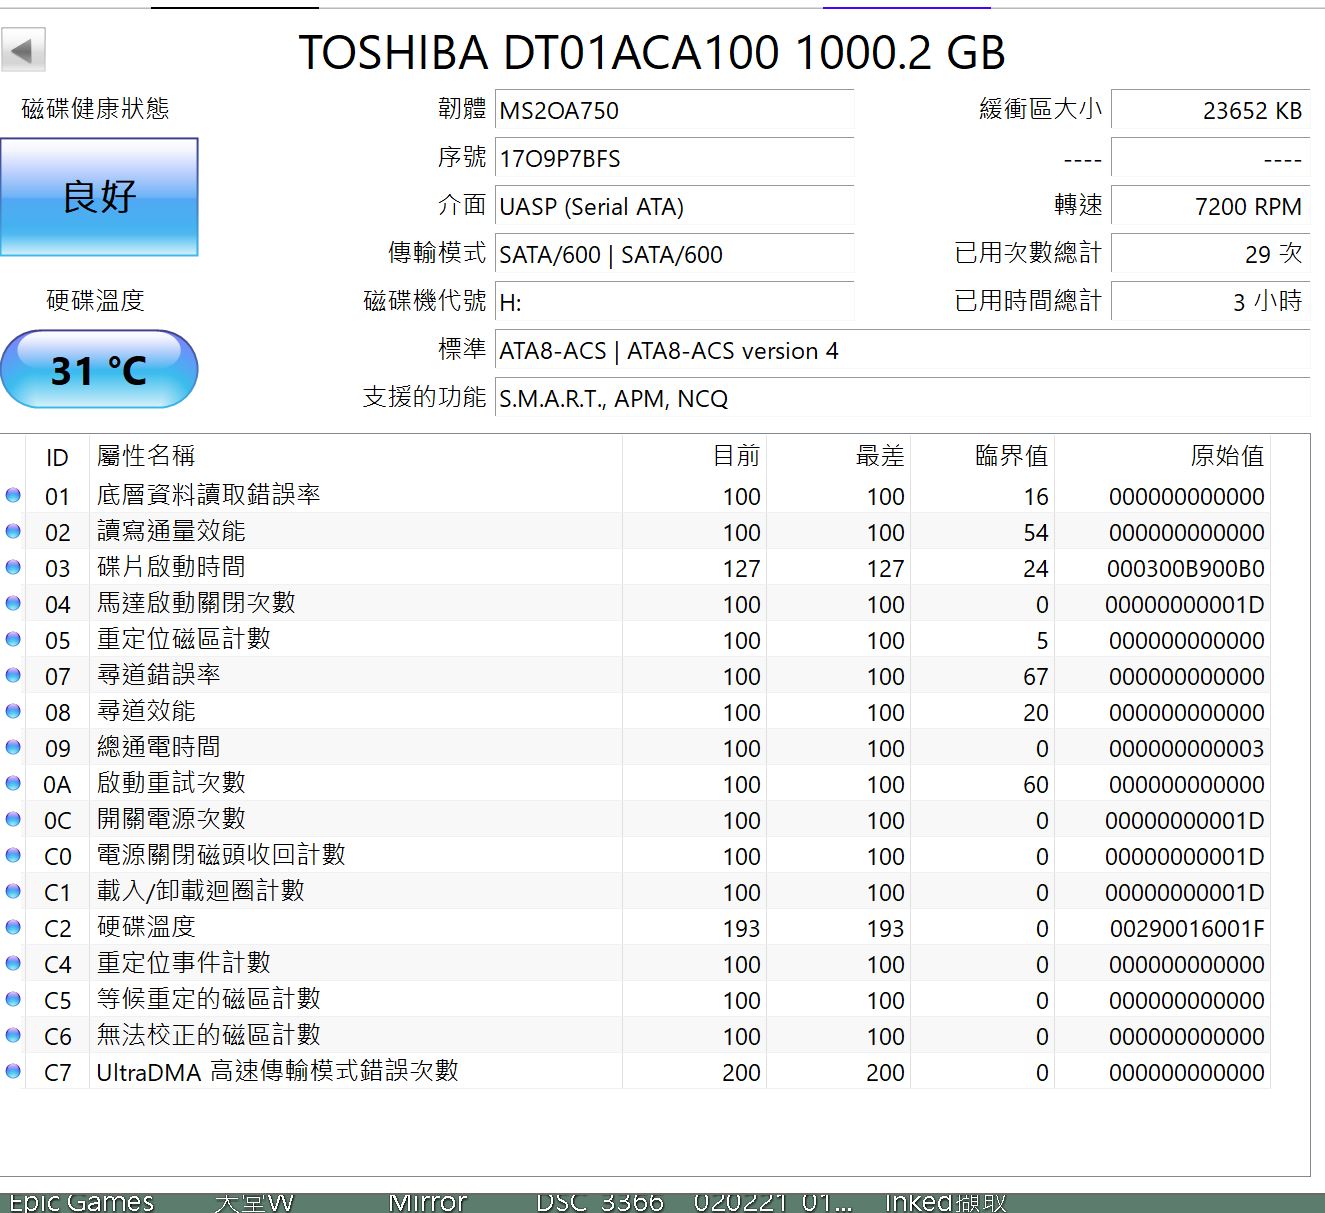Click the 原始值 column header

[1226, 457]
